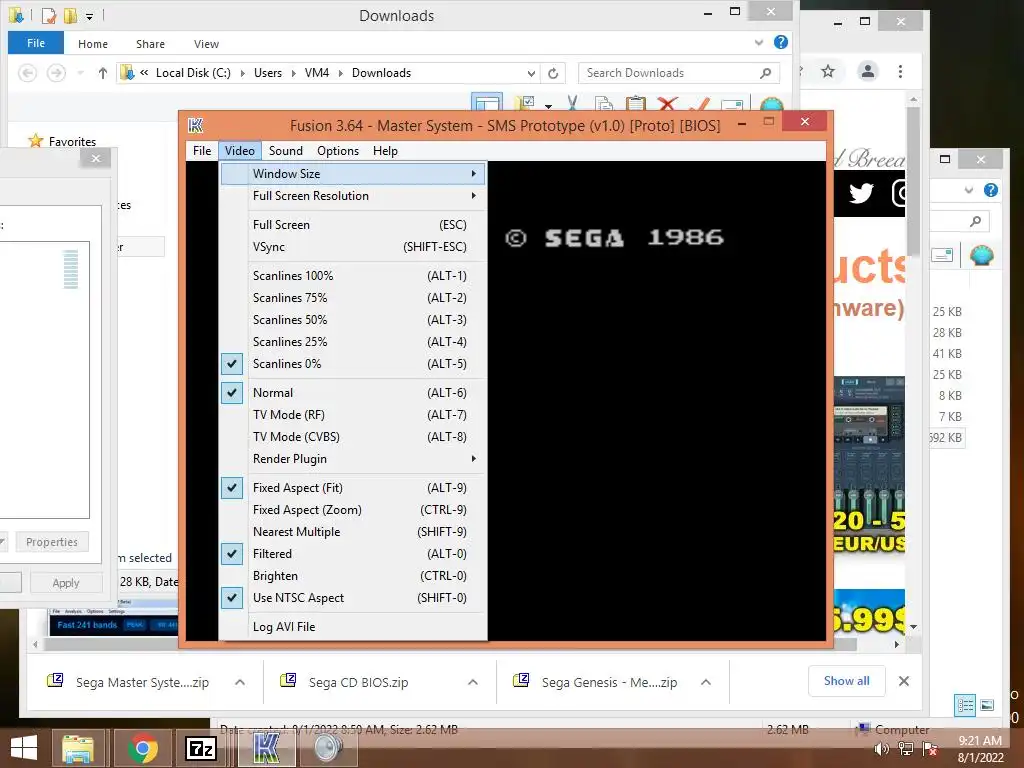Open the Fusion emulator from the taskbar
Image resolution: width=1024 pixels, height=768 pixels.
coord(266,748)
